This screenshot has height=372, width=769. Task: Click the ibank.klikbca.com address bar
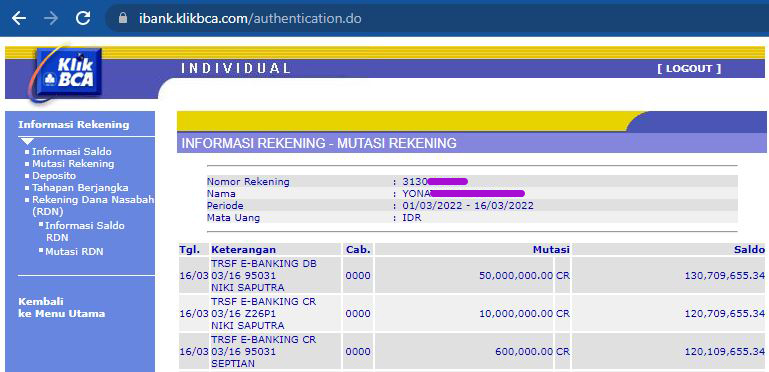click(x=436, y=19)
